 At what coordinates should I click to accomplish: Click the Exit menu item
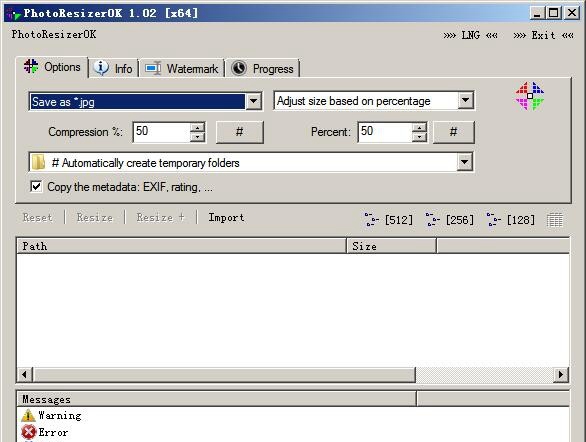(543, 35)
